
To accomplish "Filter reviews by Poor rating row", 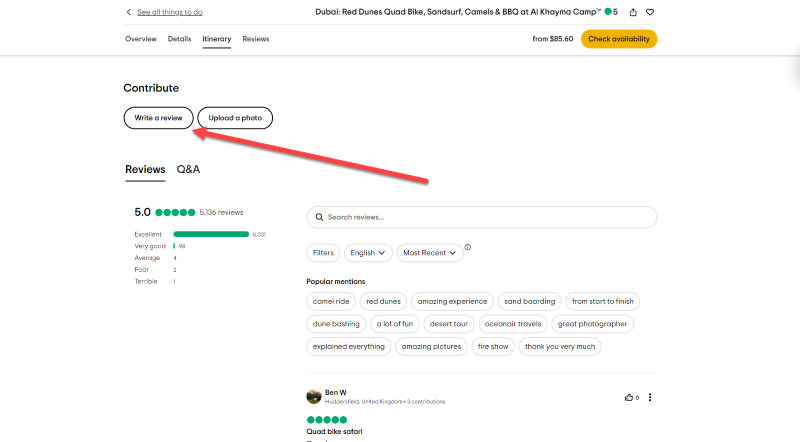I will [154, 269].
